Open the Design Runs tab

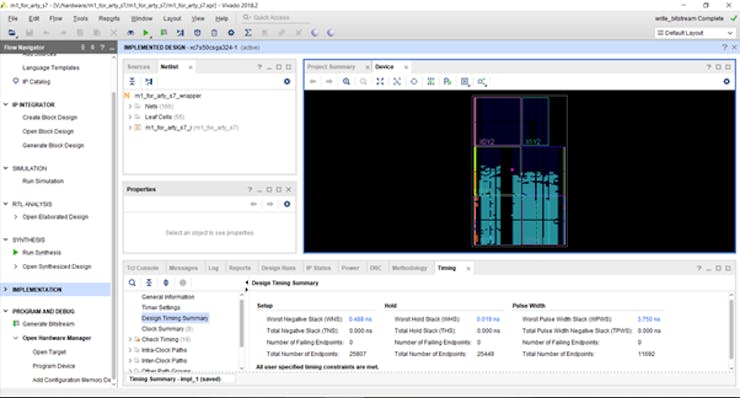point(278,268)
